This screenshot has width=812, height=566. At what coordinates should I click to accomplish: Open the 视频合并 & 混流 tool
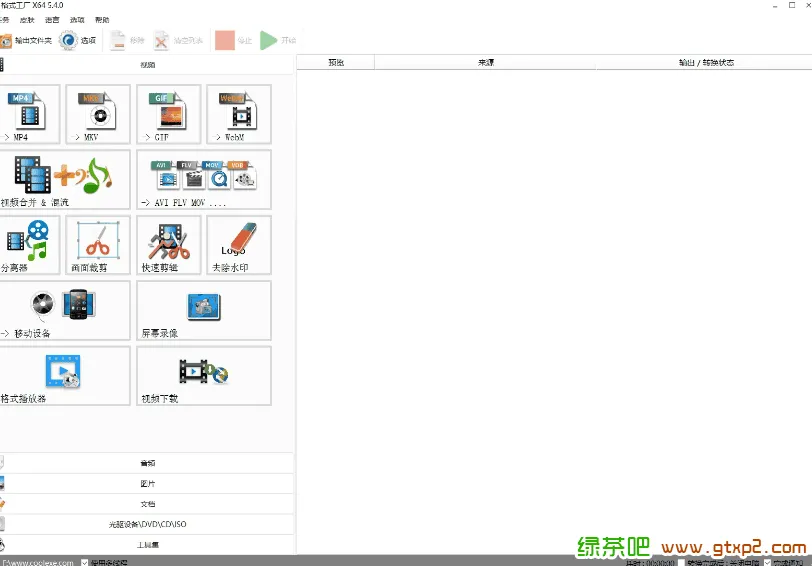tap(64, 179)
